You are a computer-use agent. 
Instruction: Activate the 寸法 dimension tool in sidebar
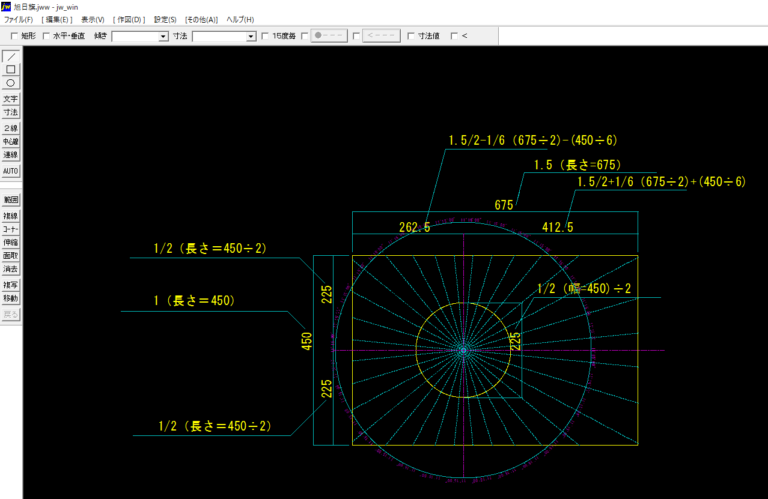tap(10, 113)
